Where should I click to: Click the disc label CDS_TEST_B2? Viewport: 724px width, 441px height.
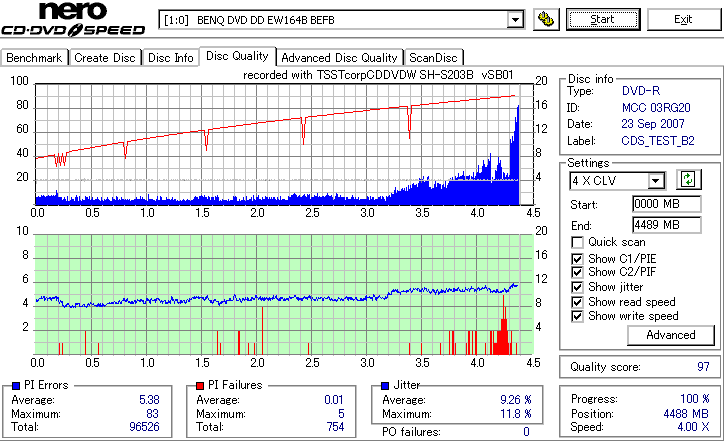pos(658,141)
